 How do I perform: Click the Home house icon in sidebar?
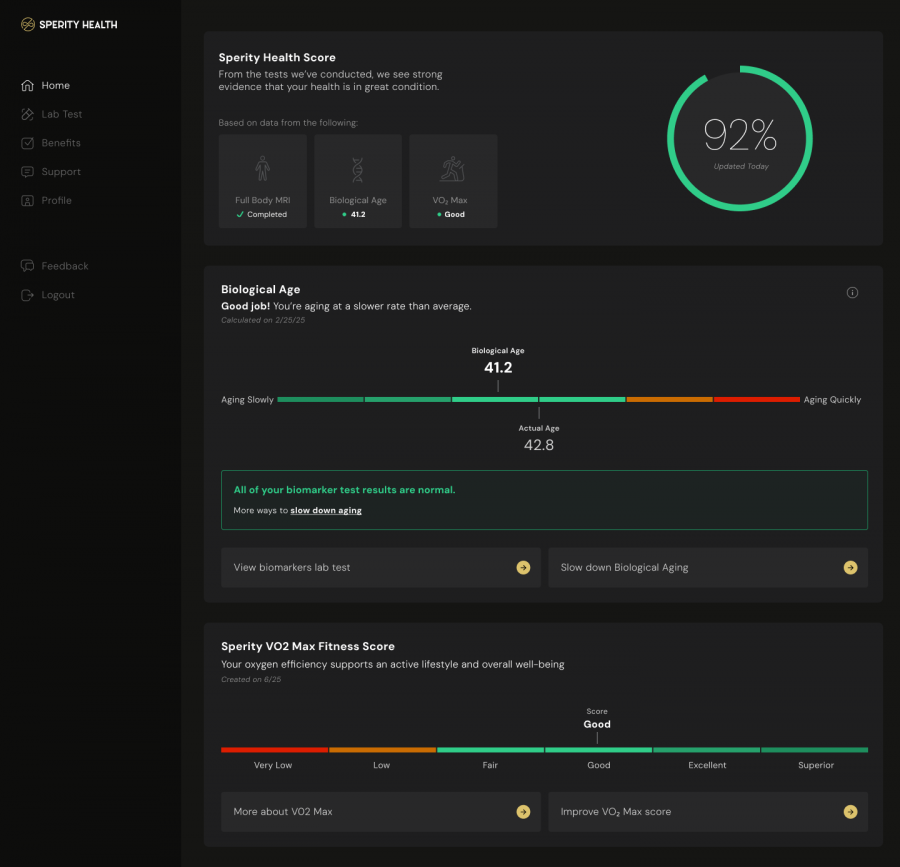pos(27,86)
